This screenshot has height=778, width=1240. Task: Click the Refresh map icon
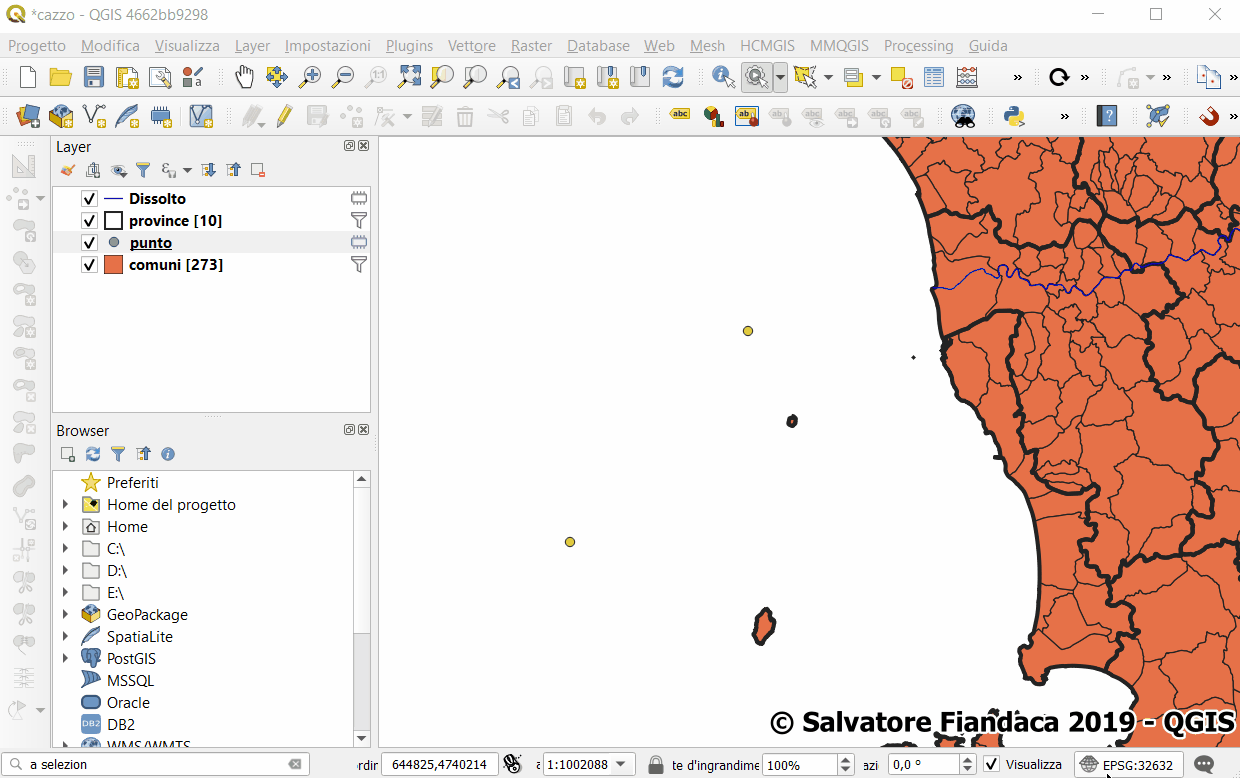pos(673,77)
